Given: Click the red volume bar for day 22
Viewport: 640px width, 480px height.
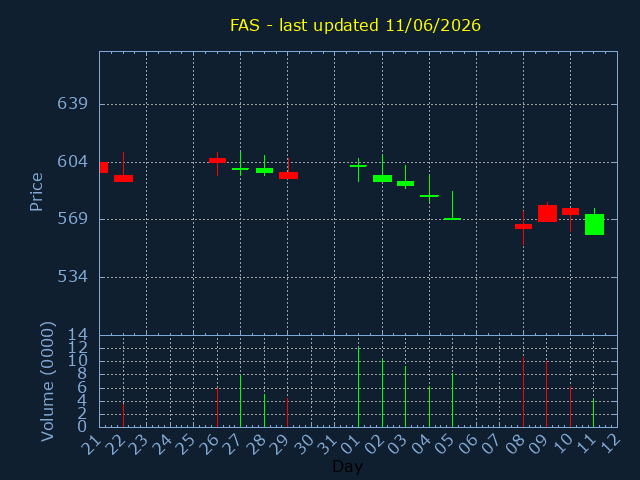Looking at the screenshot, I should click(123, 415).
